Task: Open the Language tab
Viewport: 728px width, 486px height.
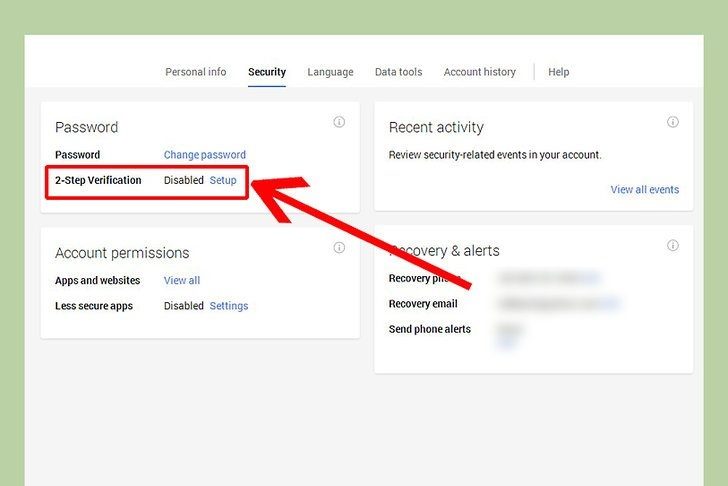Action: click(330, 72)
